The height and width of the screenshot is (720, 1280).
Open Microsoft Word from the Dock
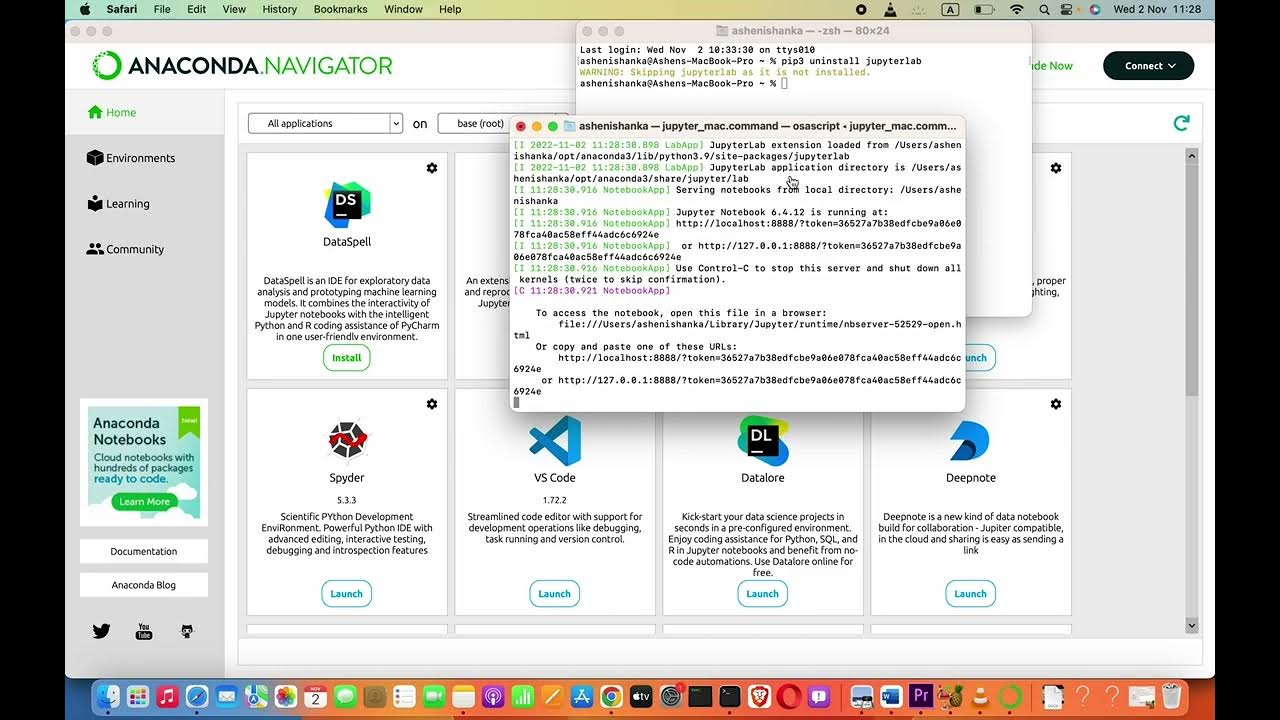coord(892,696)
